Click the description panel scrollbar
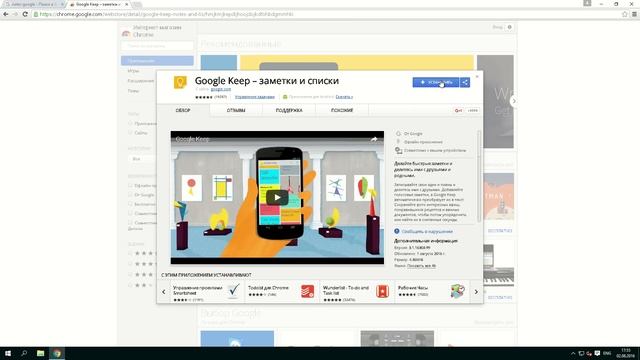The width and height of the screenshot is (640, 360). click(479, 176)
